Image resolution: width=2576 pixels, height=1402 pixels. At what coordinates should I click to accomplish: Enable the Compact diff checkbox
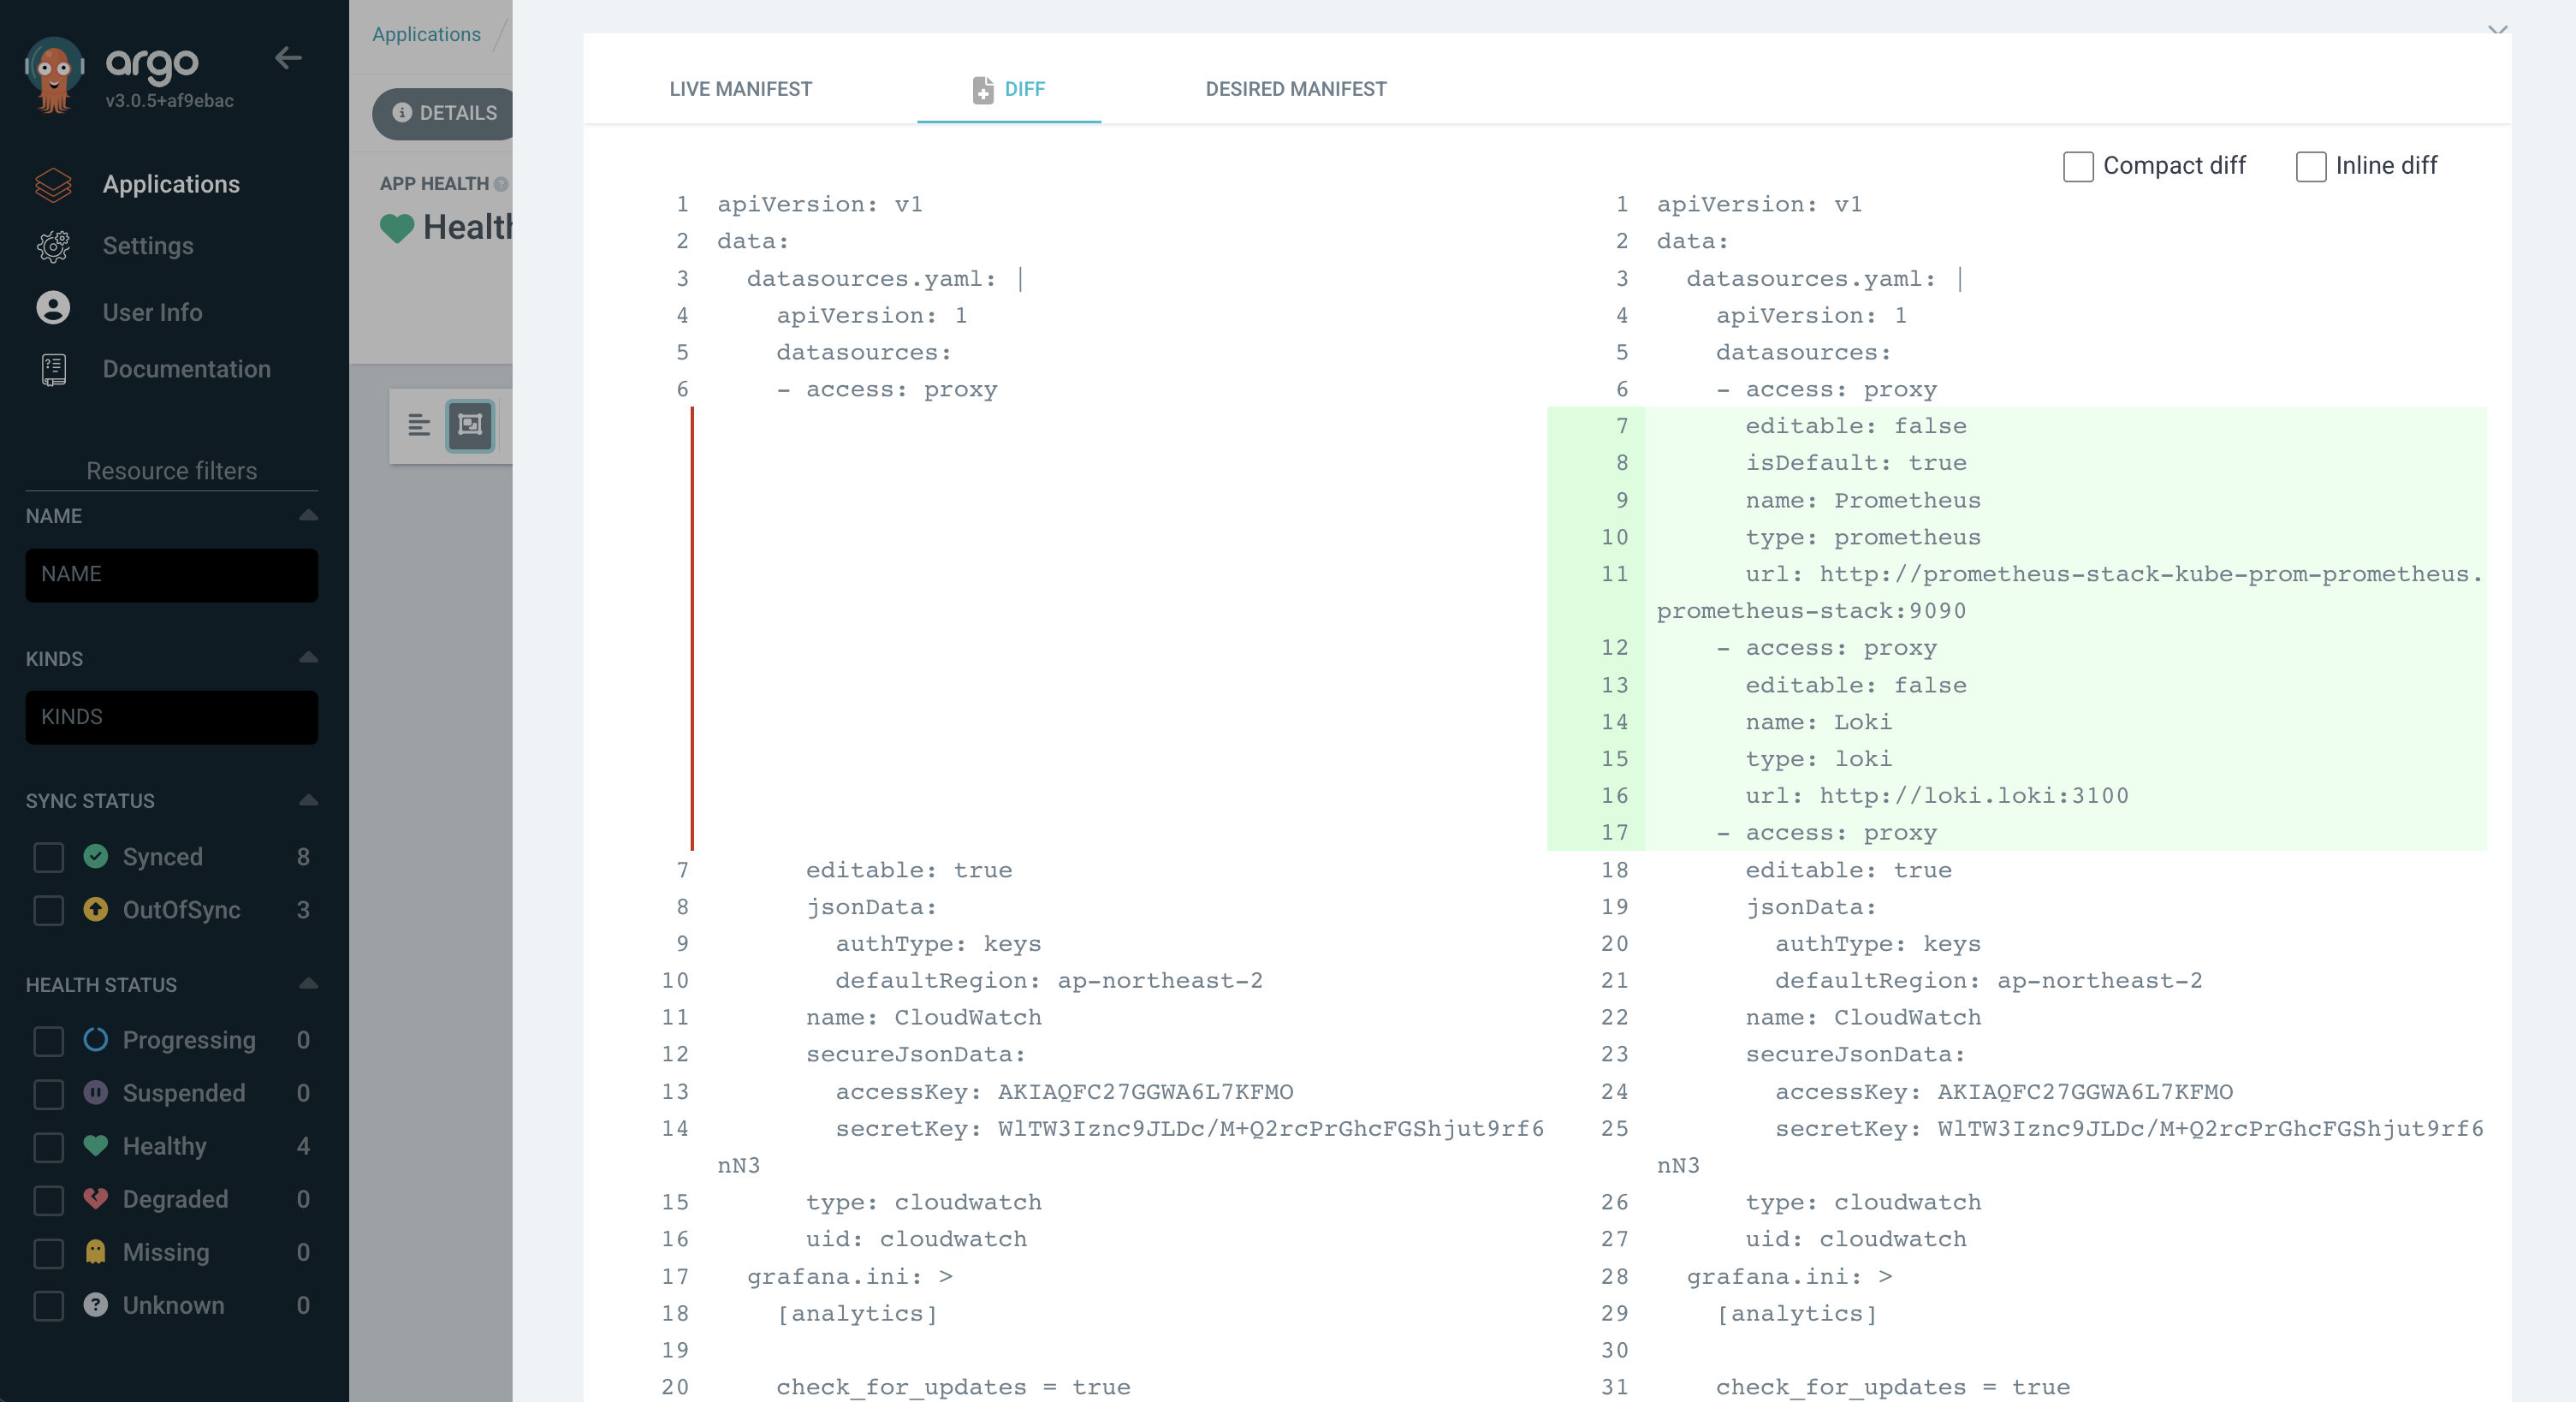pyautogui.click(x=2077, y=167)
